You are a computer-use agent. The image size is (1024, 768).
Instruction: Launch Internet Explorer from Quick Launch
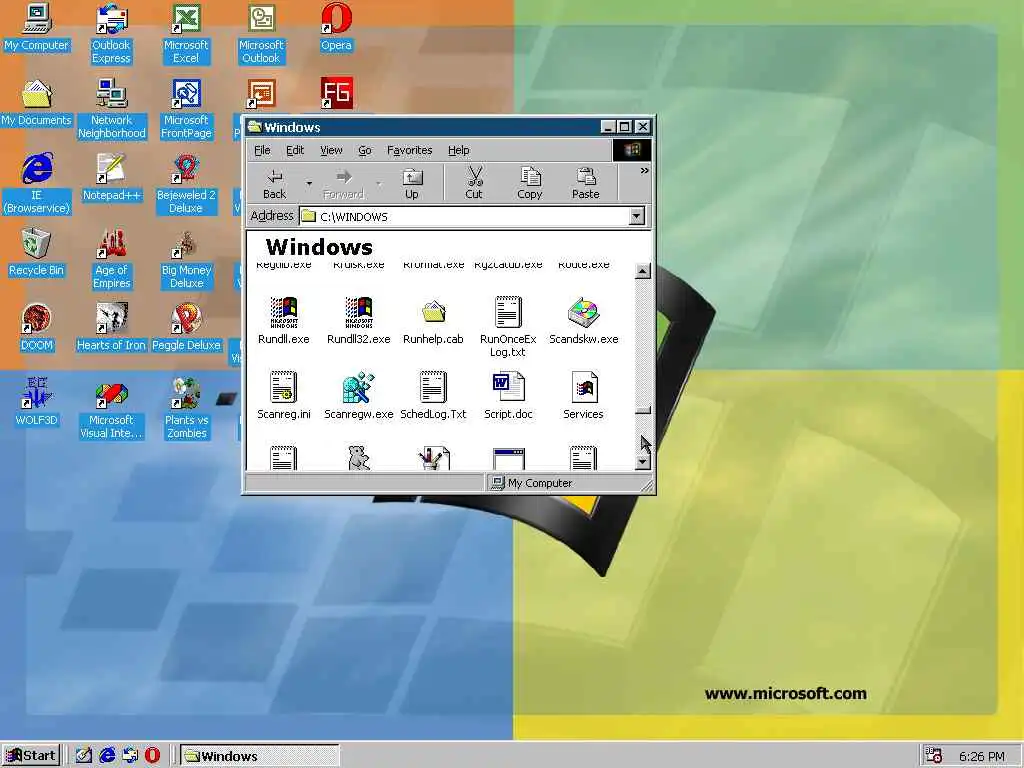(x=107, y=756)
